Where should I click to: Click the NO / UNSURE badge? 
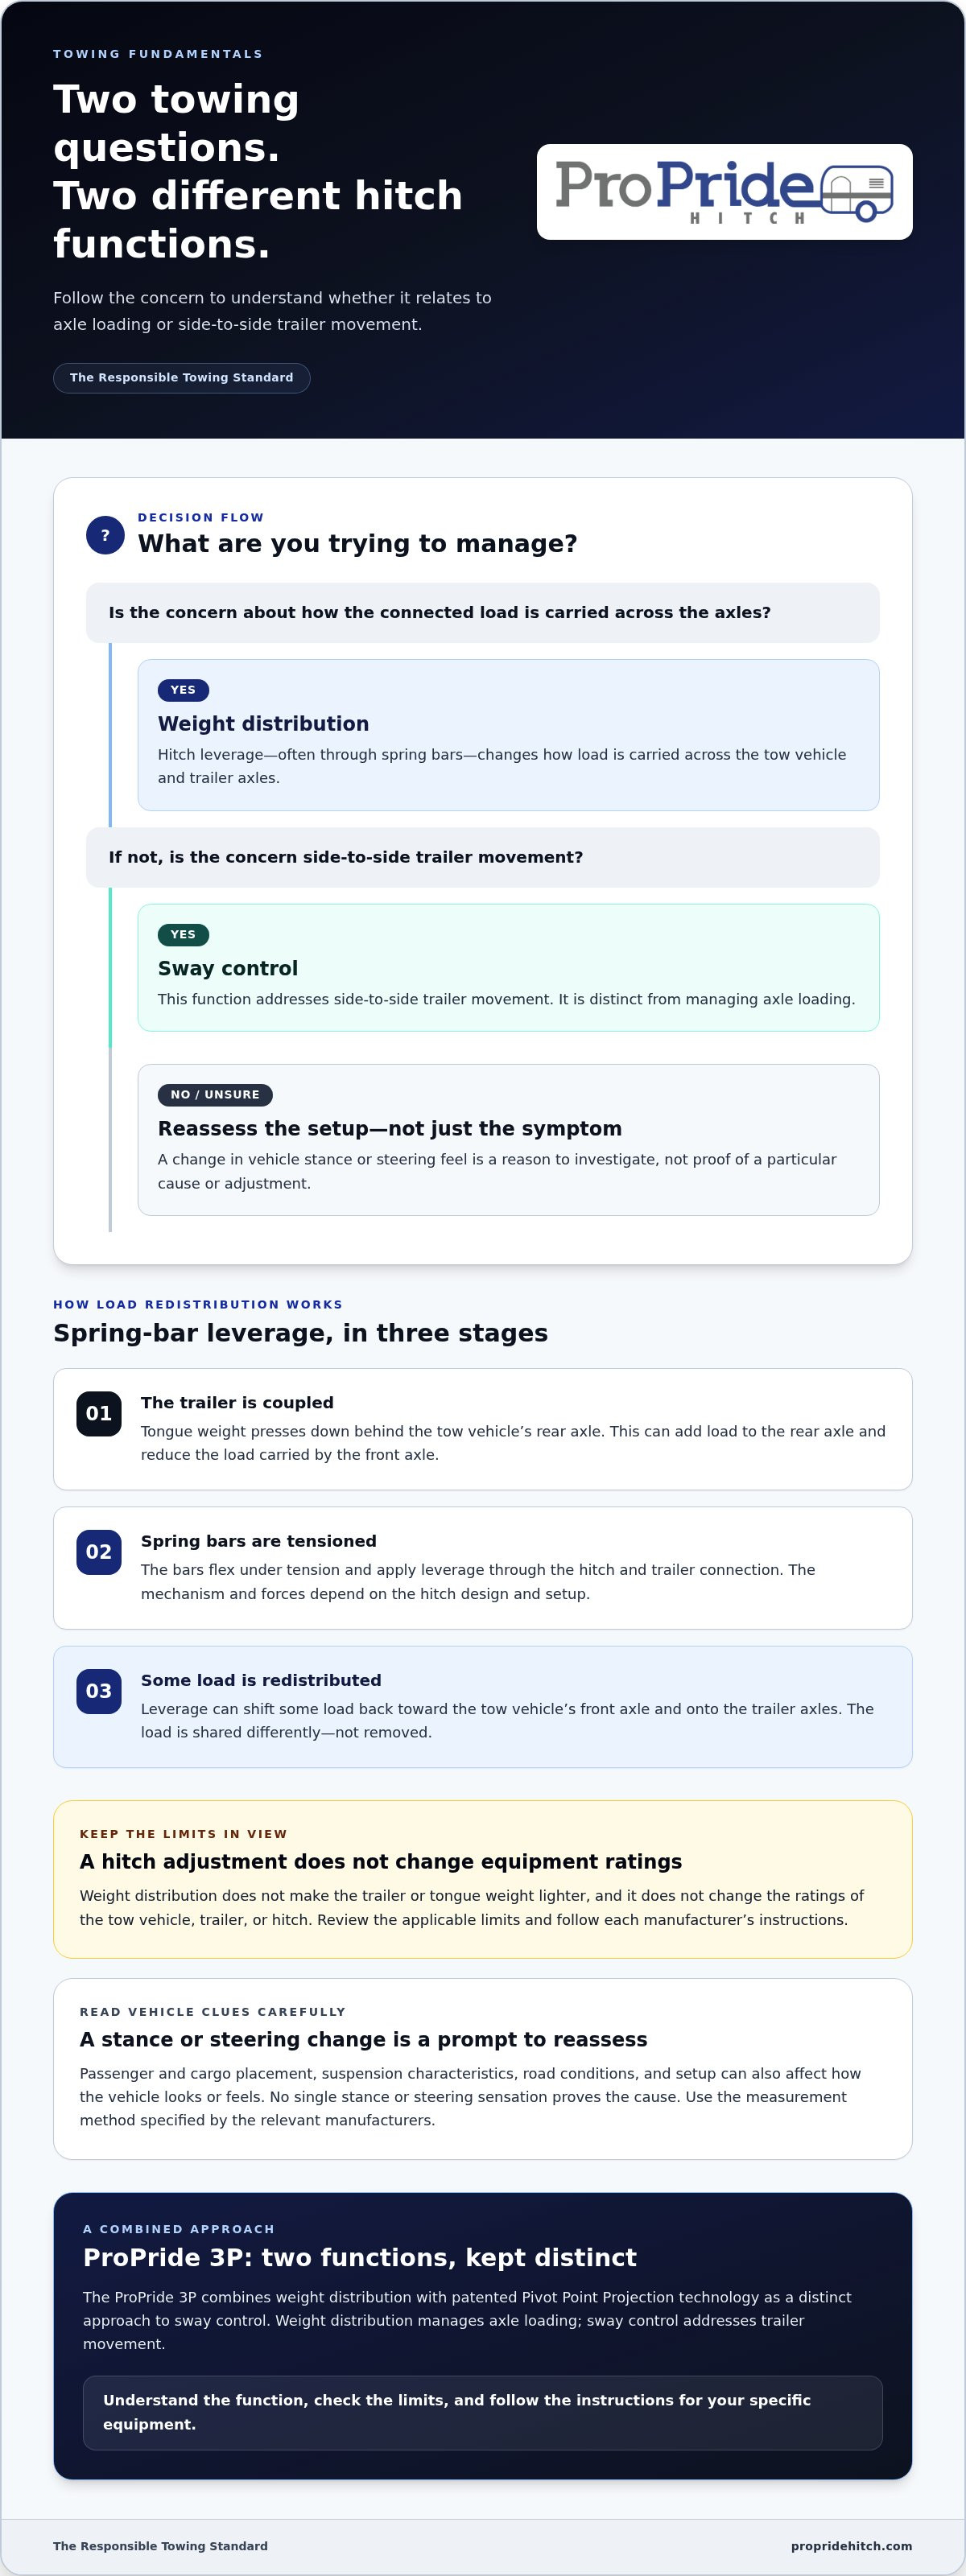[215, 1095]
